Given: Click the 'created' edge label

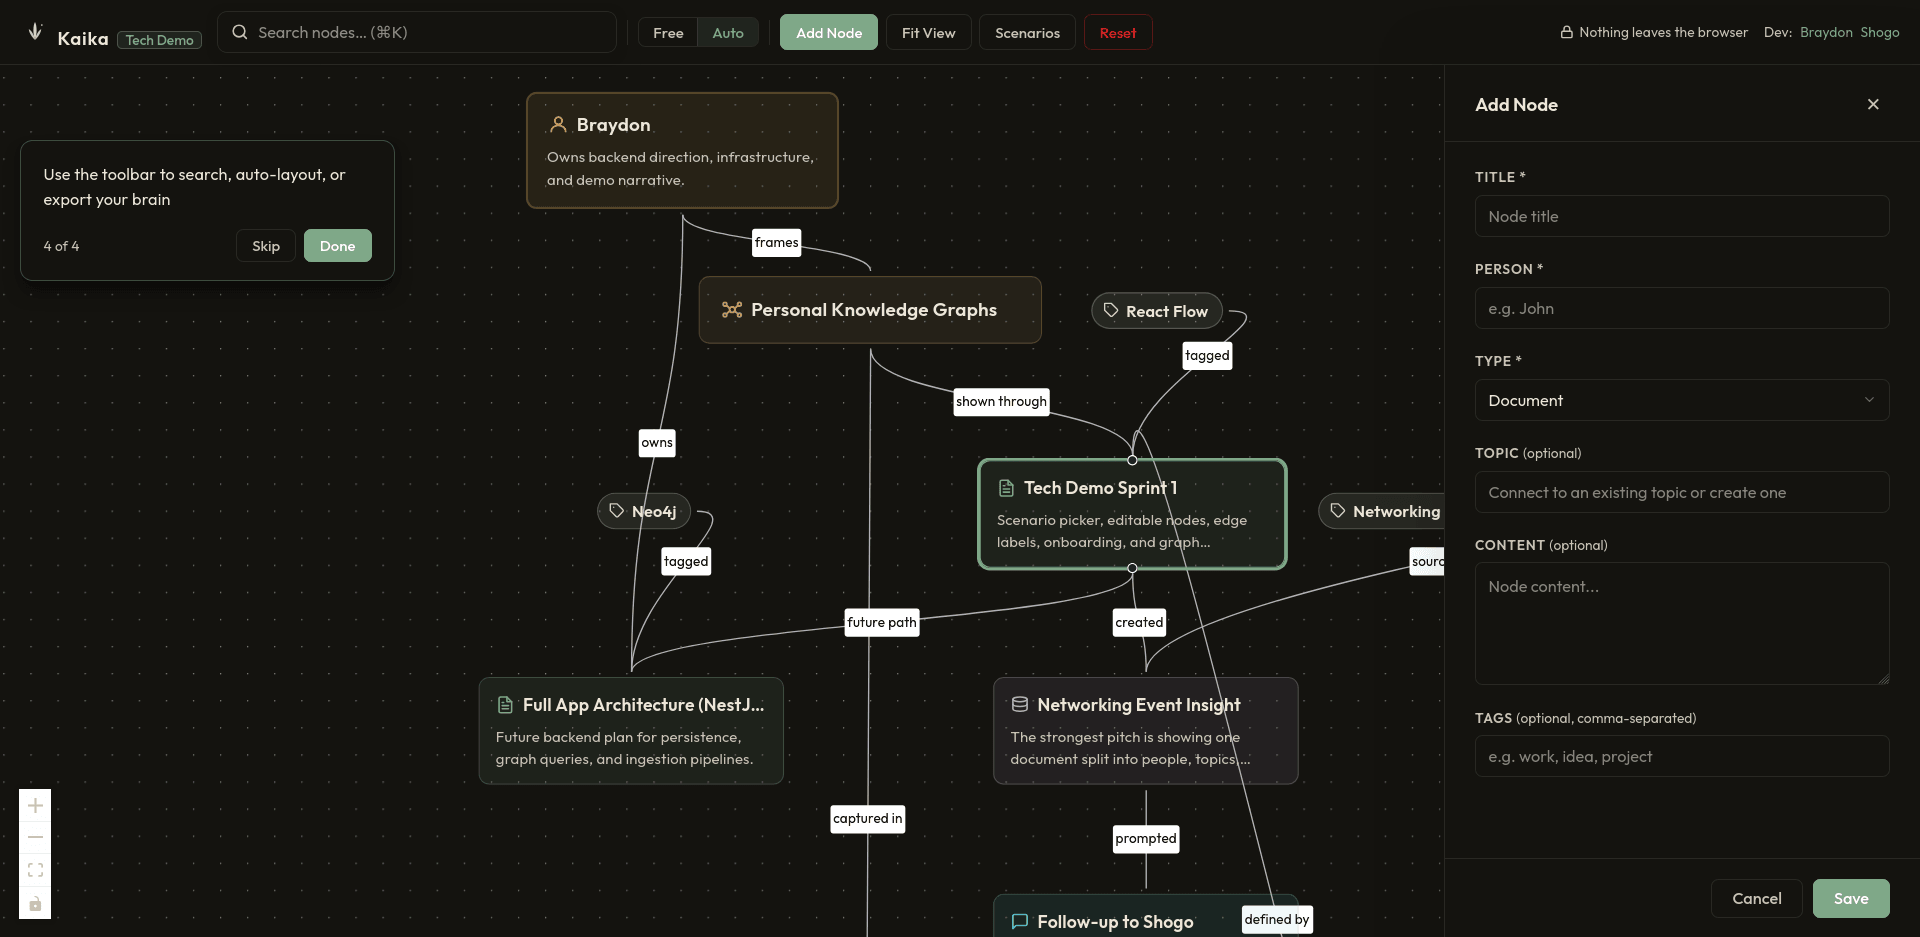Looking at the screenshot, I should click(x=1139, y=622).
